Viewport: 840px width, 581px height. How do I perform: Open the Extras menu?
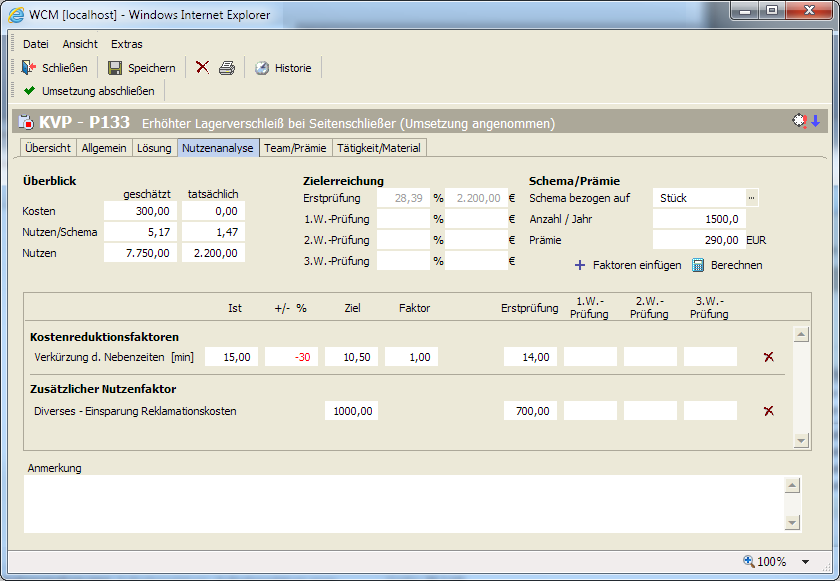tap(127, 44)
